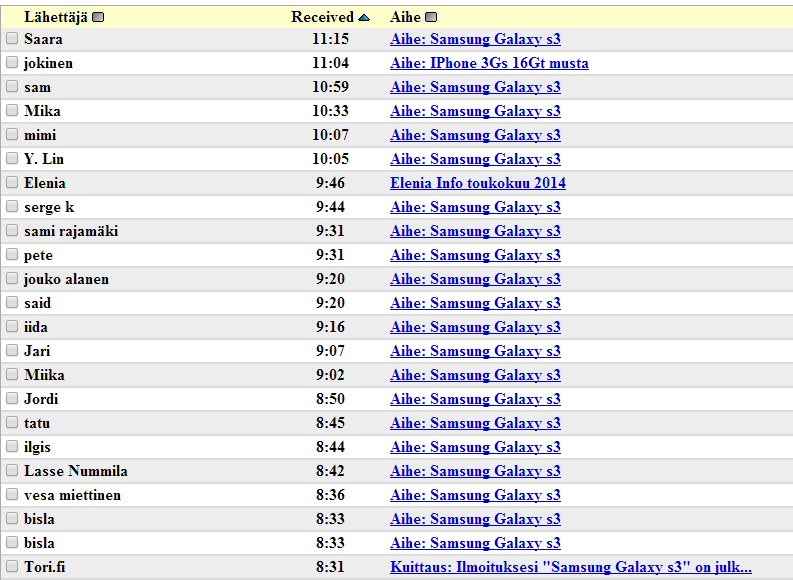793x580 pixels.
Task: Mark the Tori.fi message checkbox
Action: pyautogui.click(x=12, y=567)
